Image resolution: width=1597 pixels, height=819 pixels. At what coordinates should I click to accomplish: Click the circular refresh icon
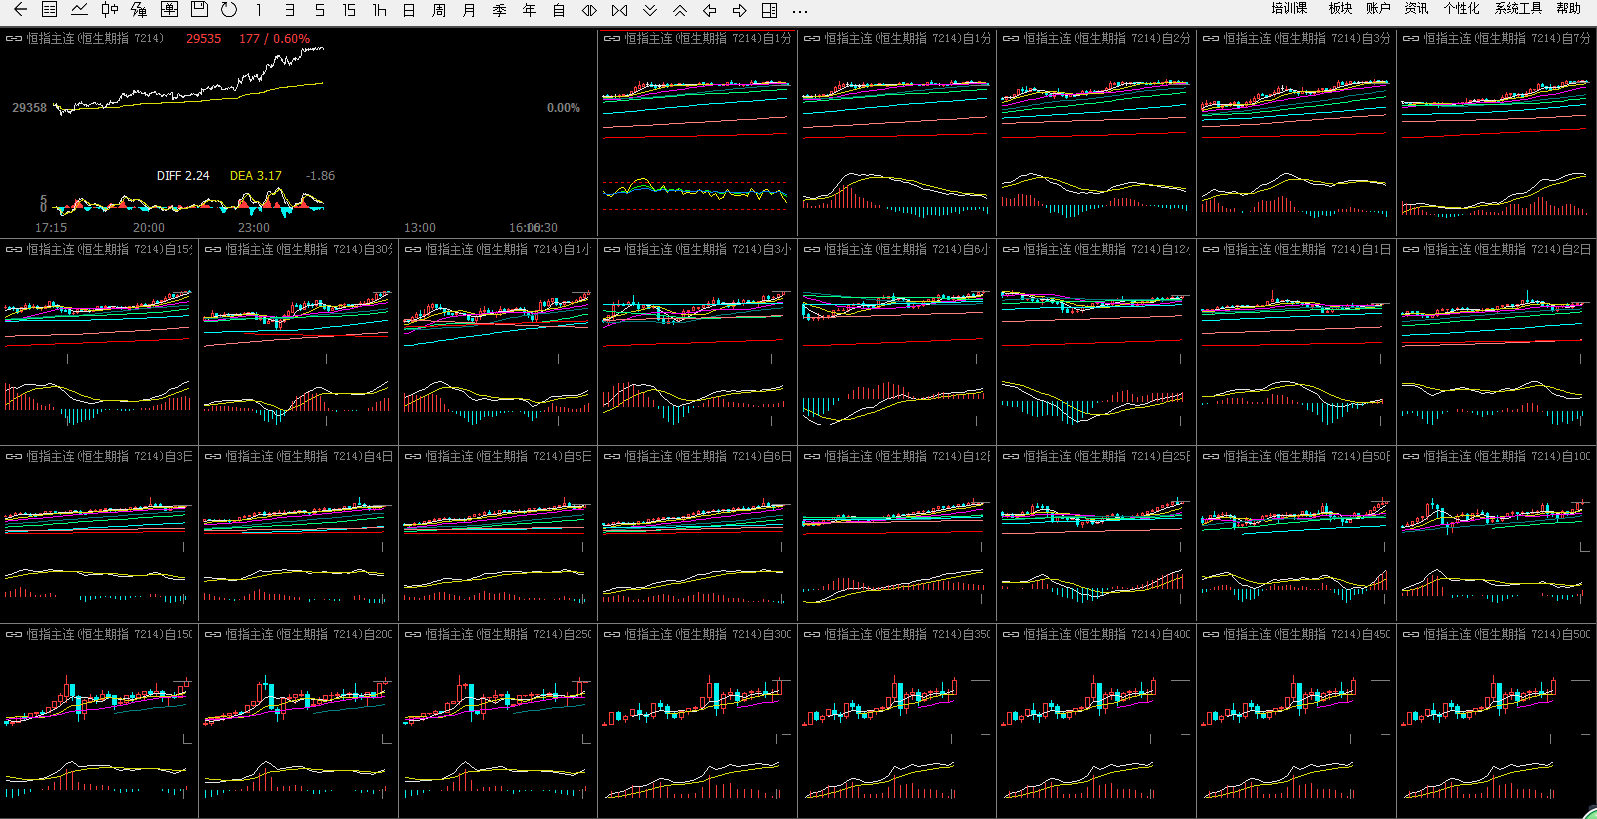229,10
